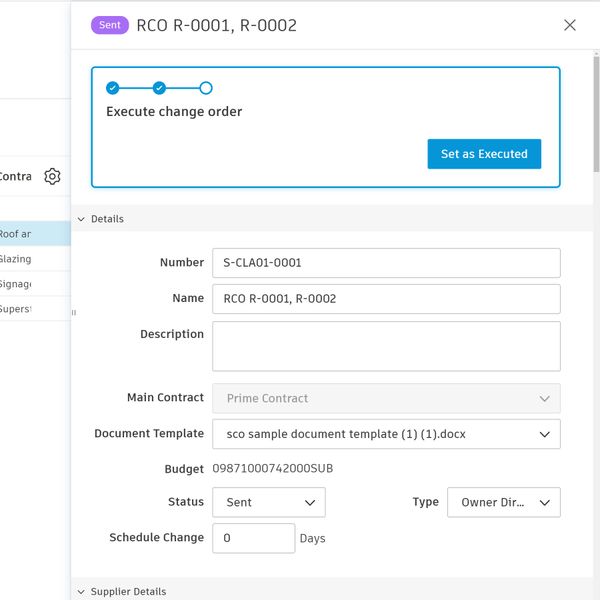Click the purple Sent status badge
600x600 pixels.
[110, 25]
